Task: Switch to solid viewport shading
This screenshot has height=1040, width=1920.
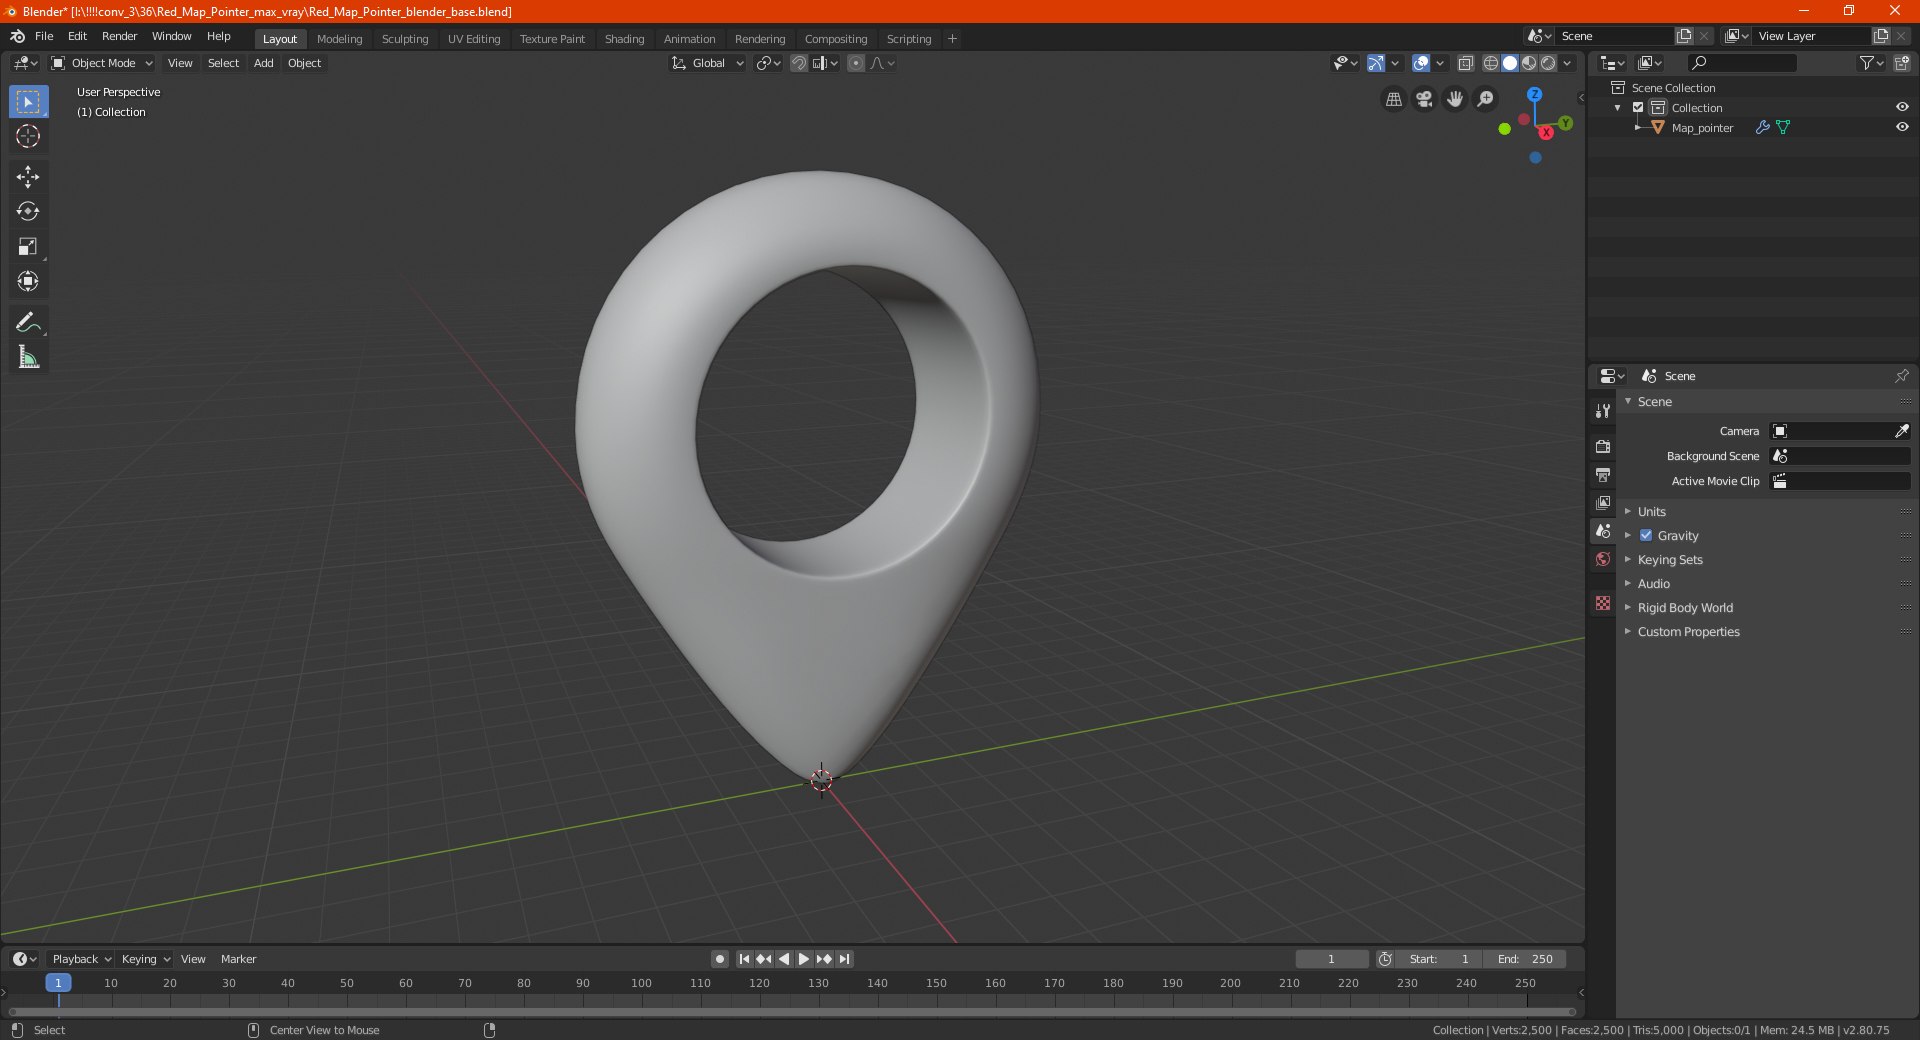Action: [x=1510, y=63]
